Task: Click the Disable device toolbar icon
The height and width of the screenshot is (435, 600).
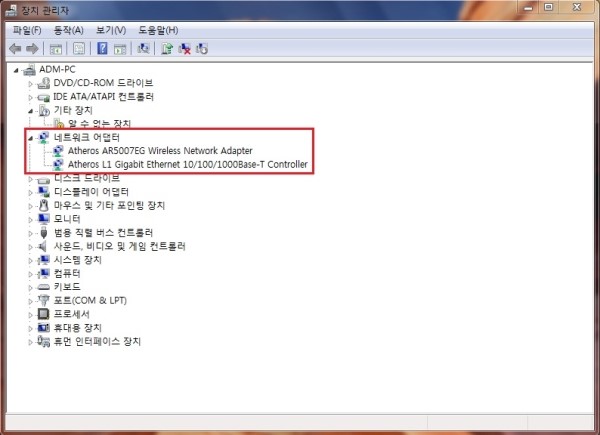Action: [x=202, y=48]
